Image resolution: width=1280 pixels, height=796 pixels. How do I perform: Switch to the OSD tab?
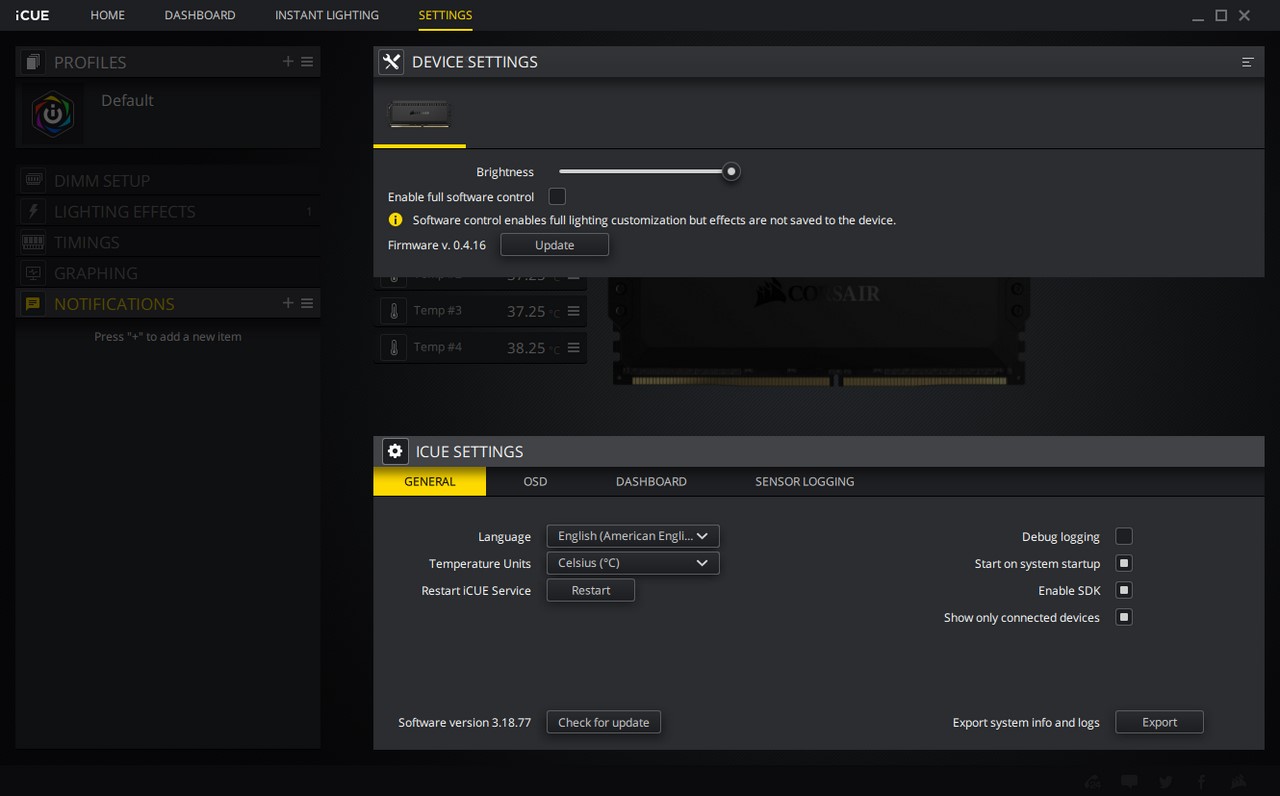pyautogui.click(x=535, y=481)
